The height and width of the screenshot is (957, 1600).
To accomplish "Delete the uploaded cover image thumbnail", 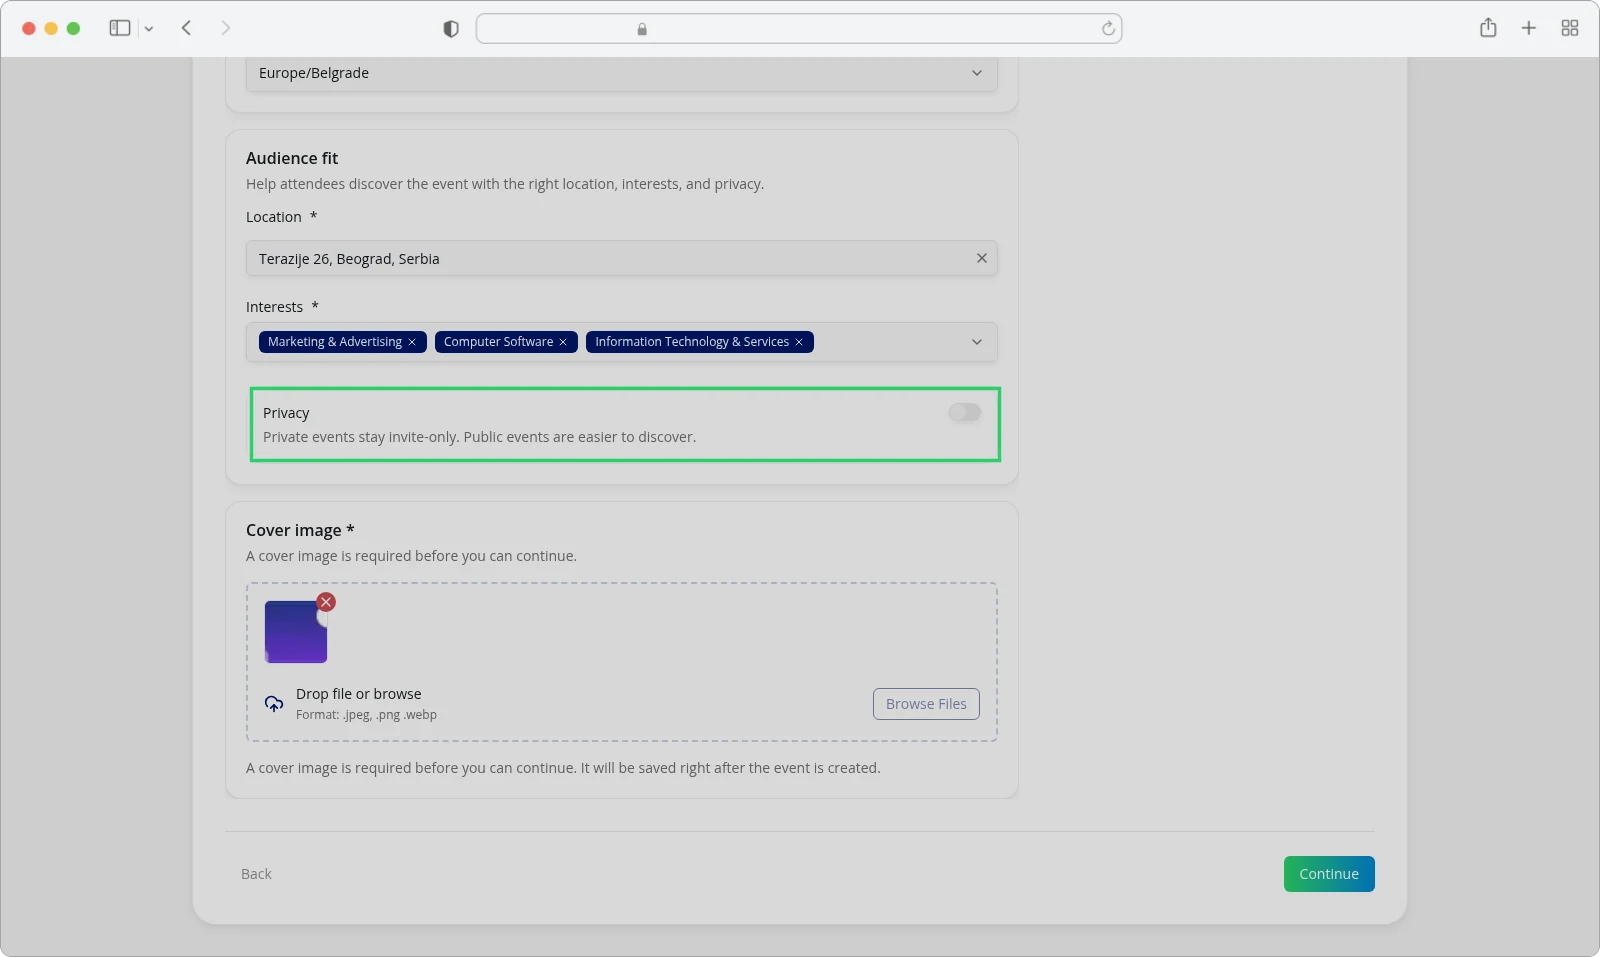I will pos(326,602).
